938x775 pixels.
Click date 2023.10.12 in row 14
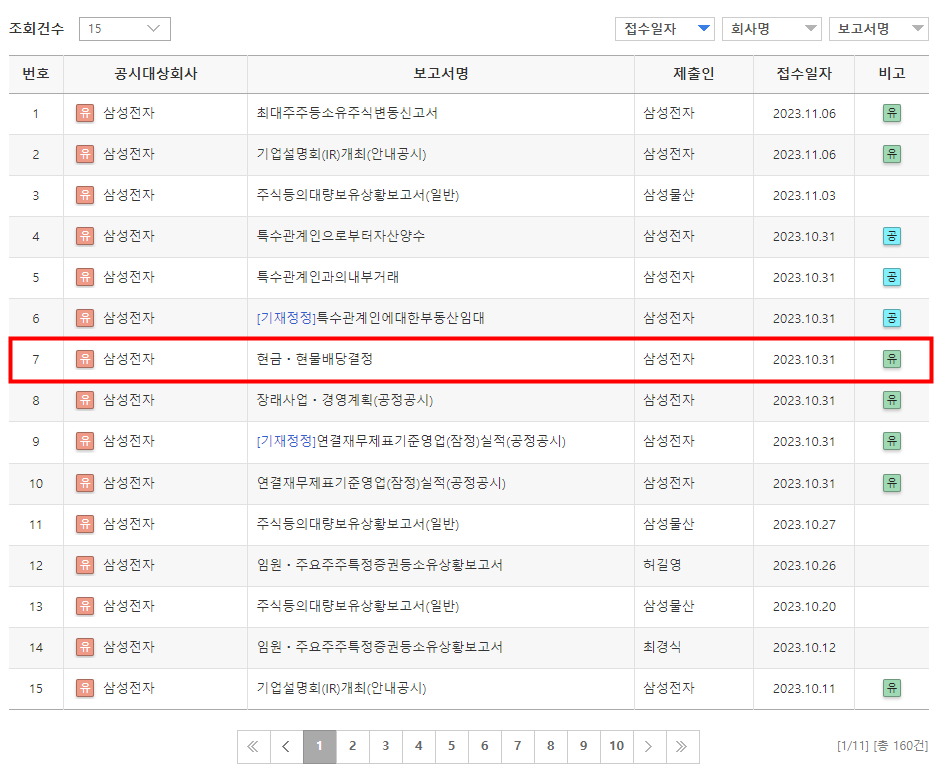(x=804, y=647)
